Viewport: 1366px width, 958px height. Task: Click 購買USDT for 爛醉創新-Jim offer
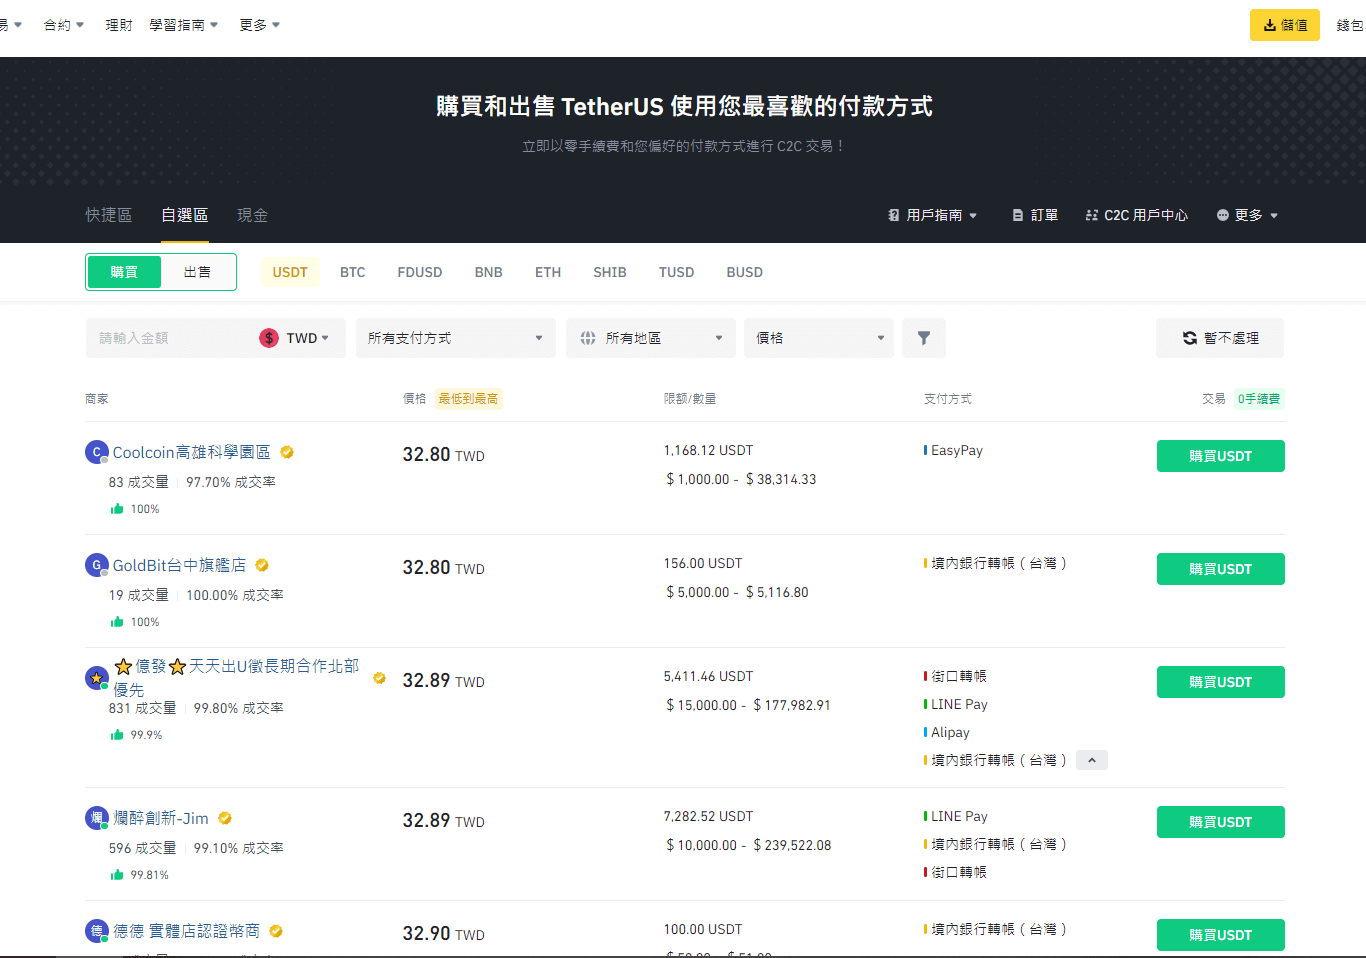point(1221,822)
